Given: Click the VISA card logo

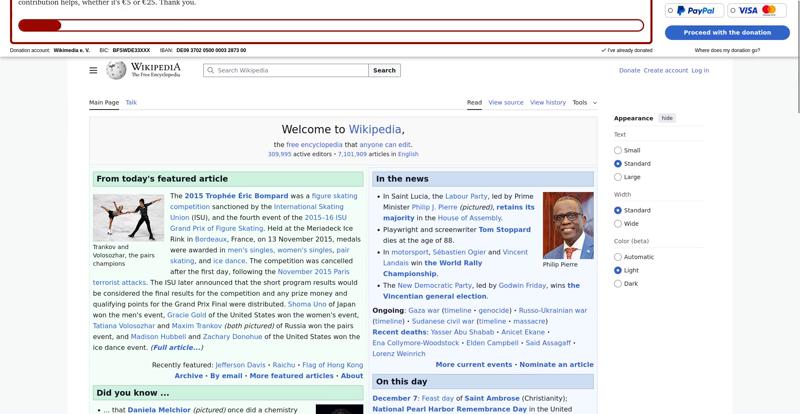Looking at the screenshot, I should point(748,11).
